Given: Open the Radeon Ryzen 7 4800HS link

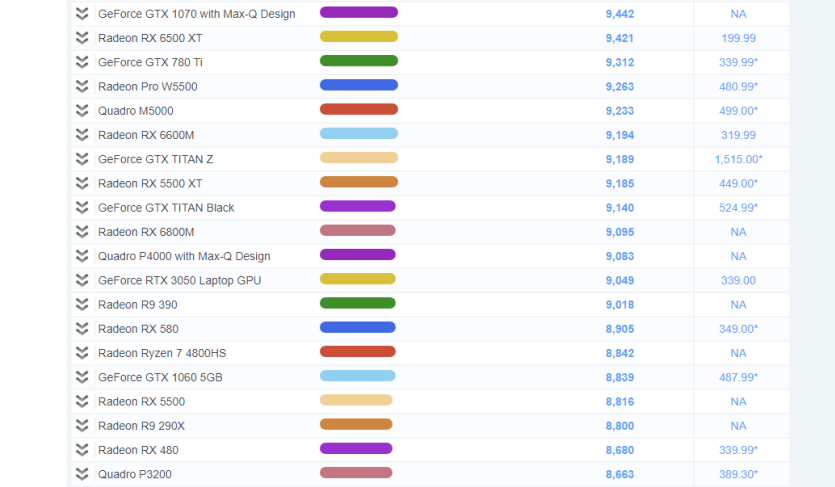Looking at the screenshot, I should [x=162, y=353].
